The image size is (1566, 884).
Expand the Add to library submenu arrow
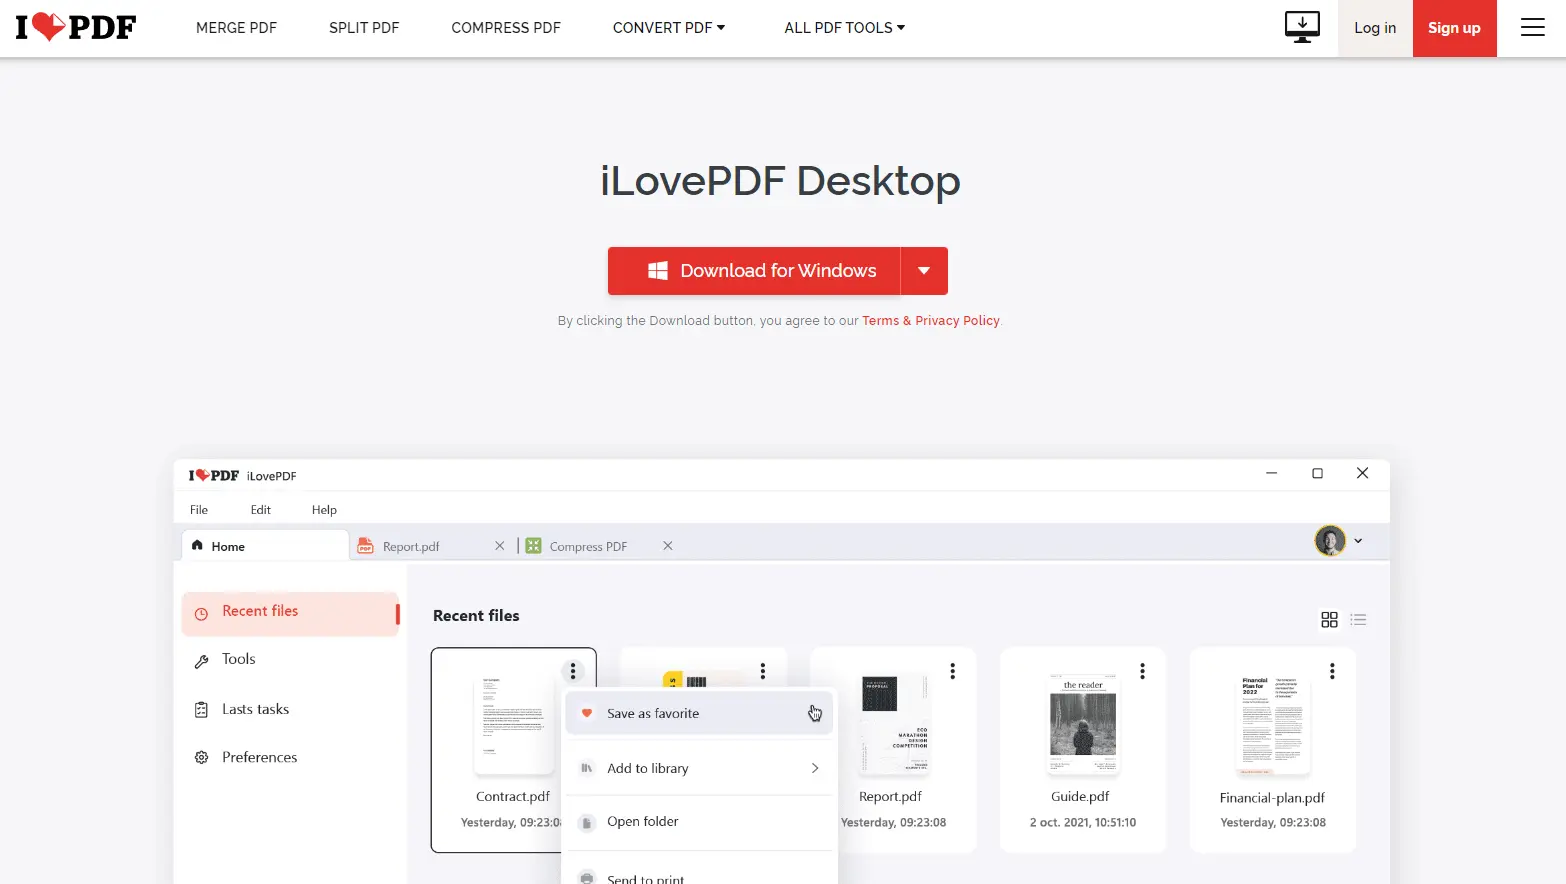pyautogui.click(x=815, y=768)
